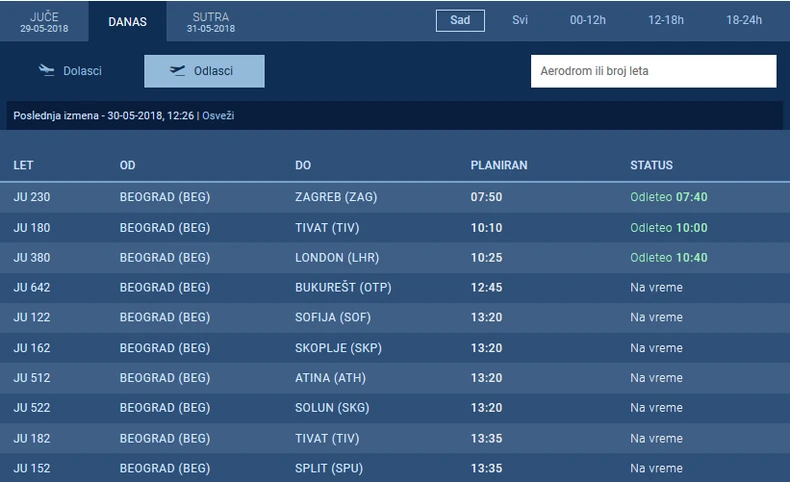Choose the Svi time filter
This screenshot has height=482, width=790.
coord(520,20)
